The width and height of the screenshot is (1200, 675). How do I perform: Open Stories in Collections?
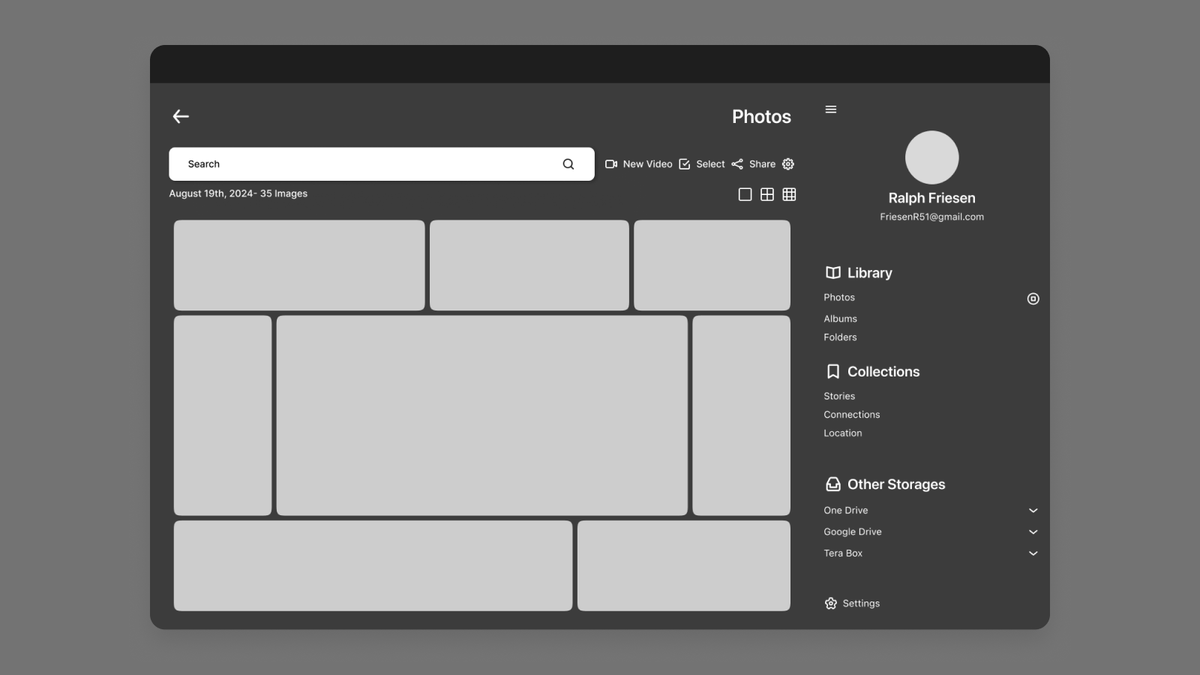click(839, 396)
